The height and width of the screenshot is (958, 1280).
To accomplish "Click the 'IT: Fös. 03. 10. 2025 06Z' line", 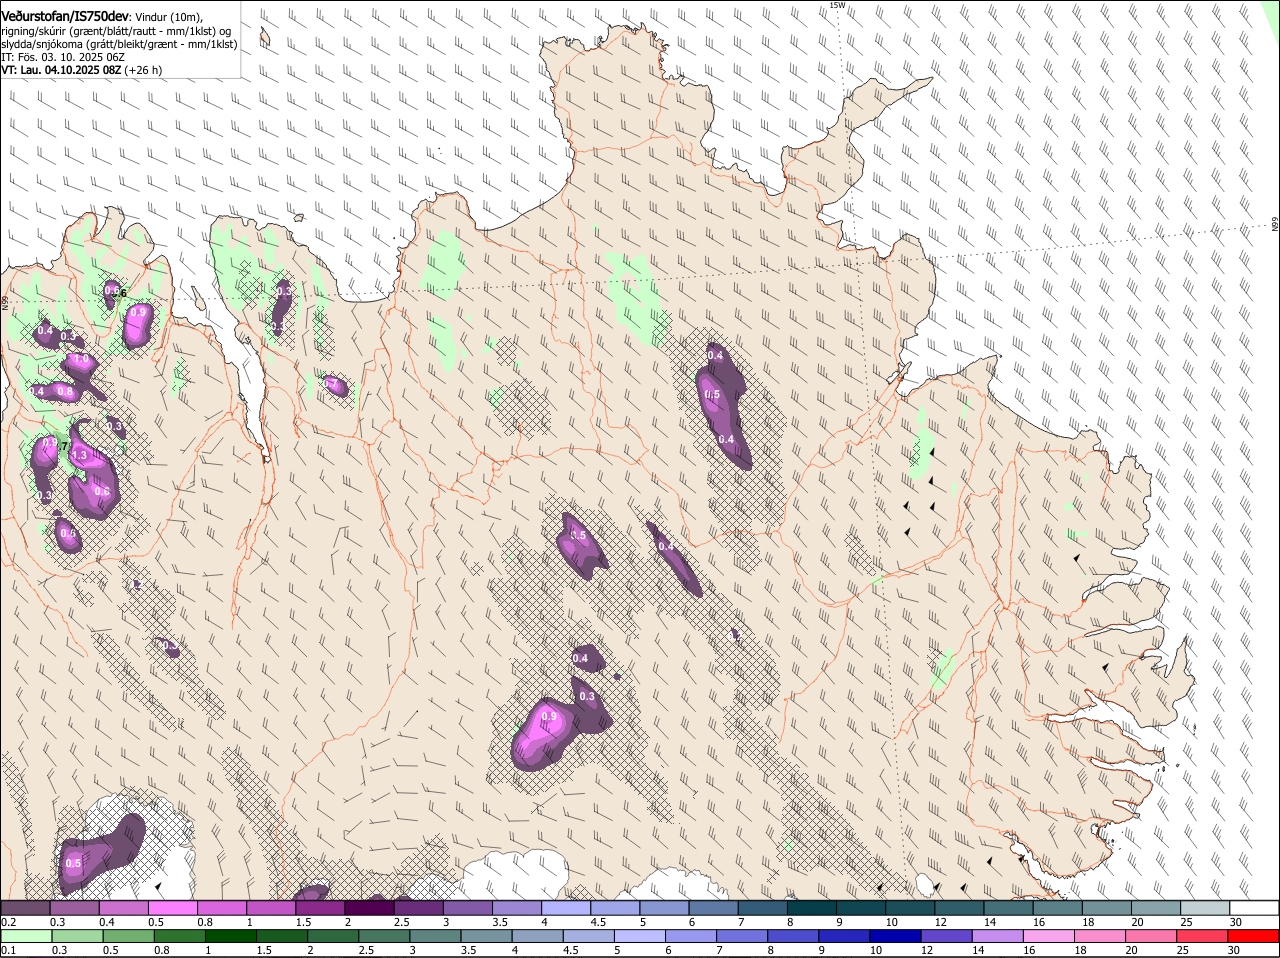I will click(63, 57).
